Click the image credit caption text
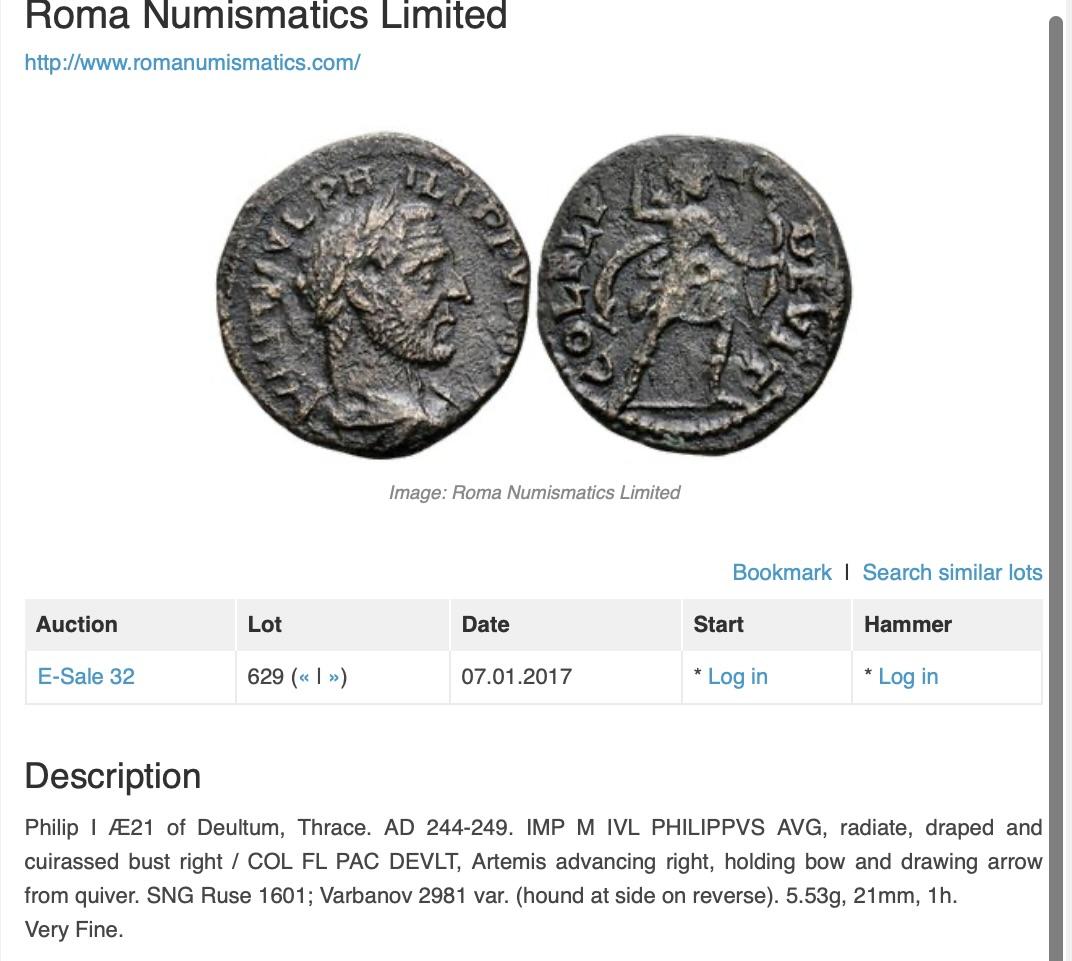Screen dimensions: 1072x961 click(x=534, y=492)
